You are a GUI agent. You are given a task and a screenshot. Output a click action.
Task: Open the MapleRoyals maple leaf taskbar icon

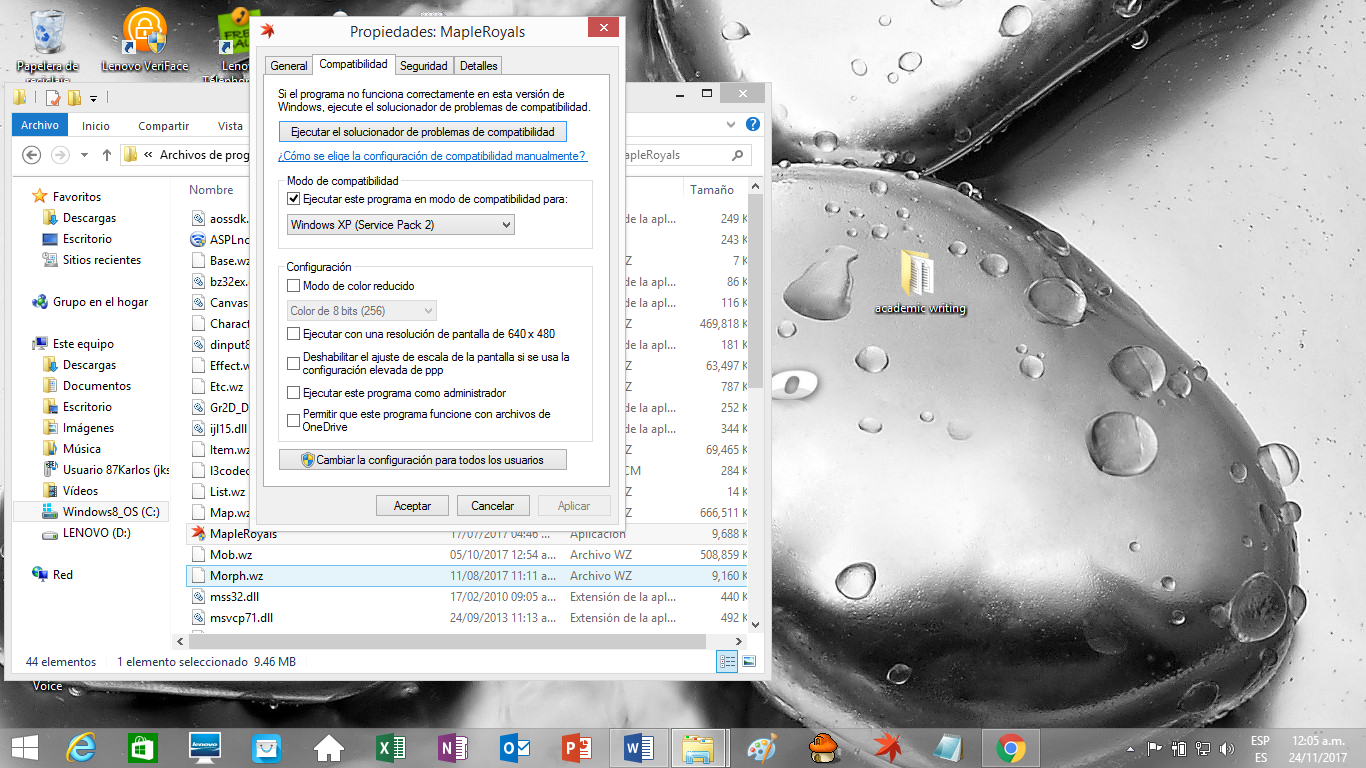(886, 747)
